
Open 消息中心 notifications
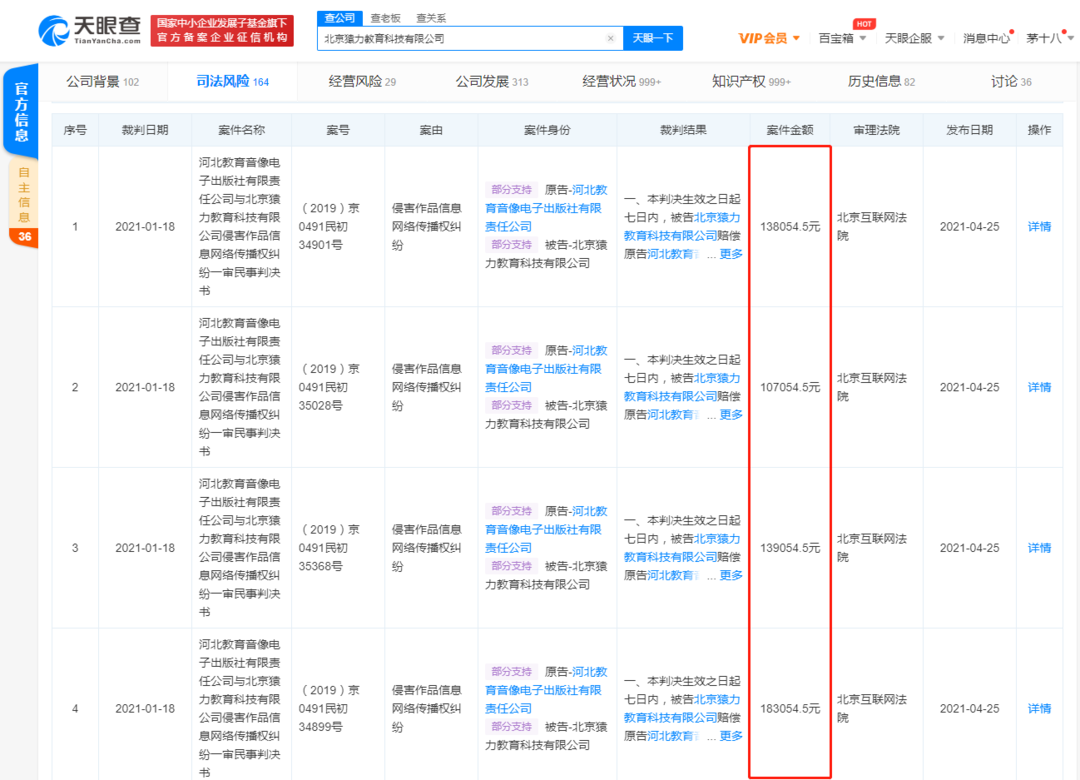[x=986, y=38]
